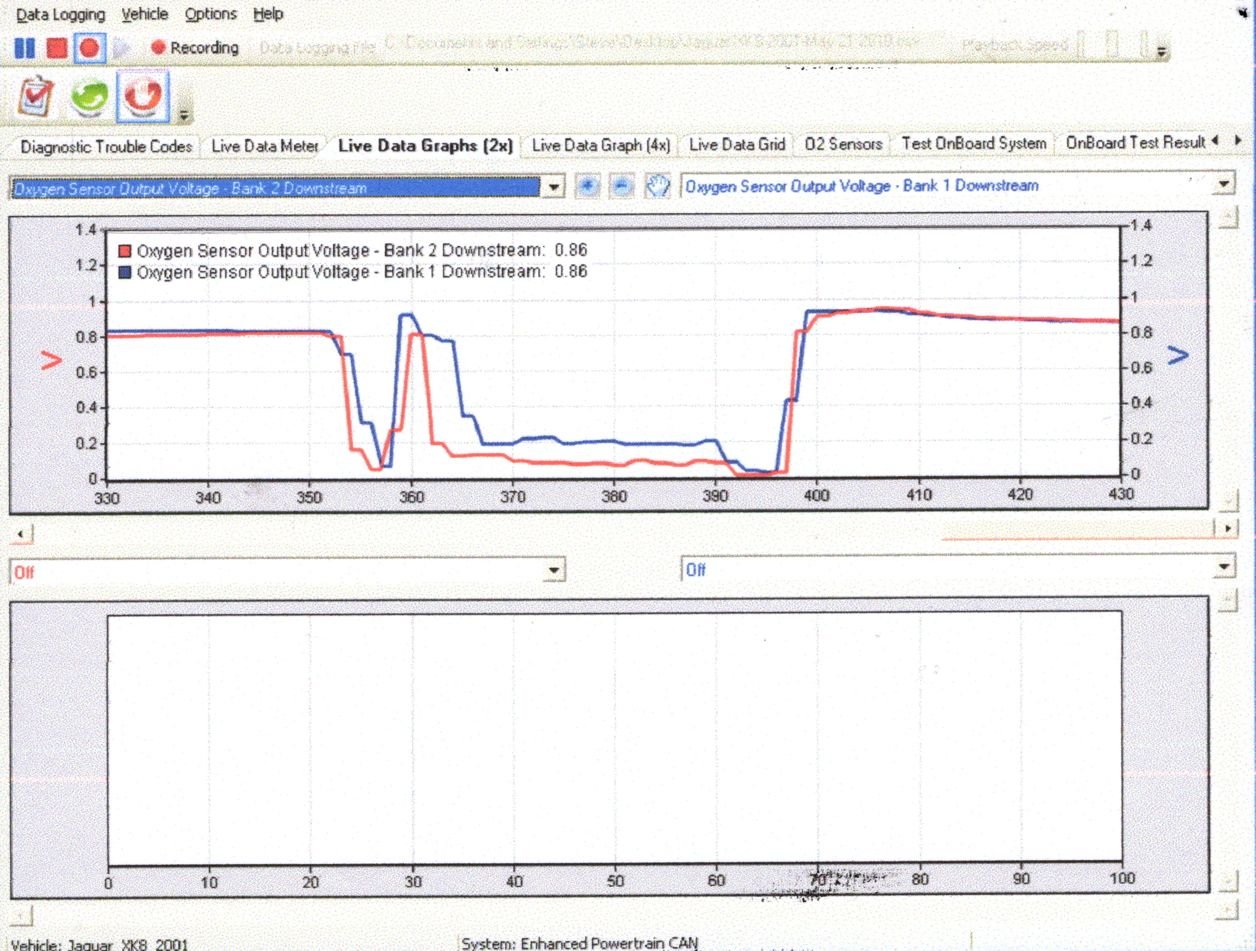Click the green refresh connection icon

tap(90, 96)
